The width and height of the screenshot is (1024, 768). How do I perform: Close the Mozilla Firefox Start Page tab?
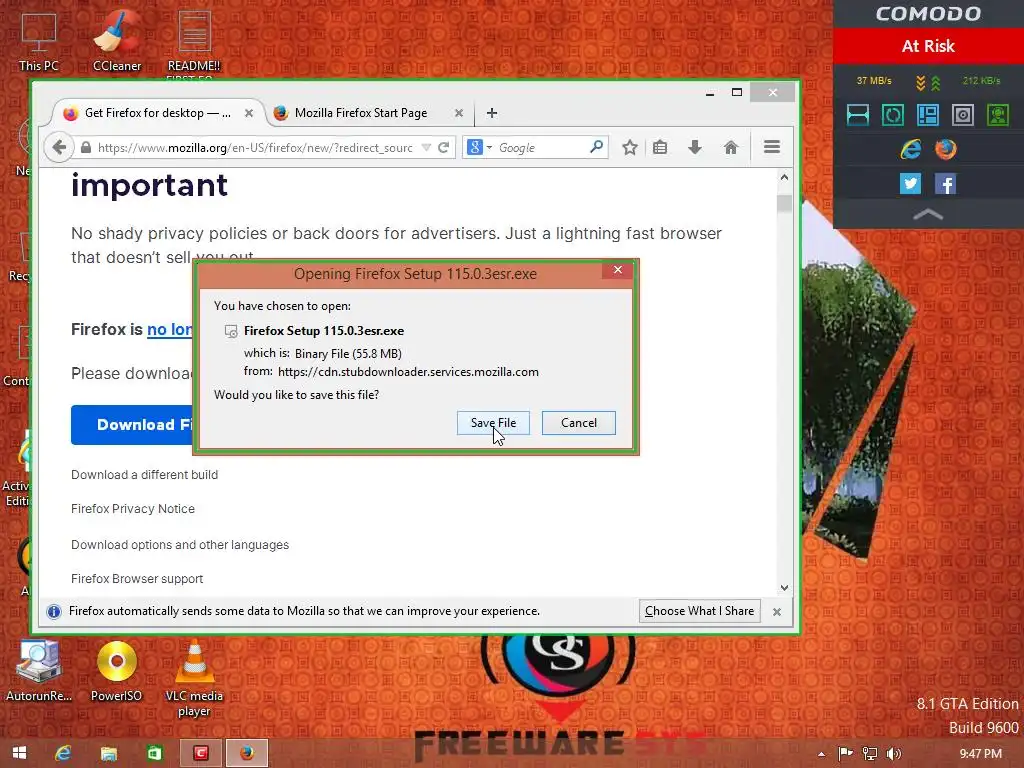(x=458, y=113)
